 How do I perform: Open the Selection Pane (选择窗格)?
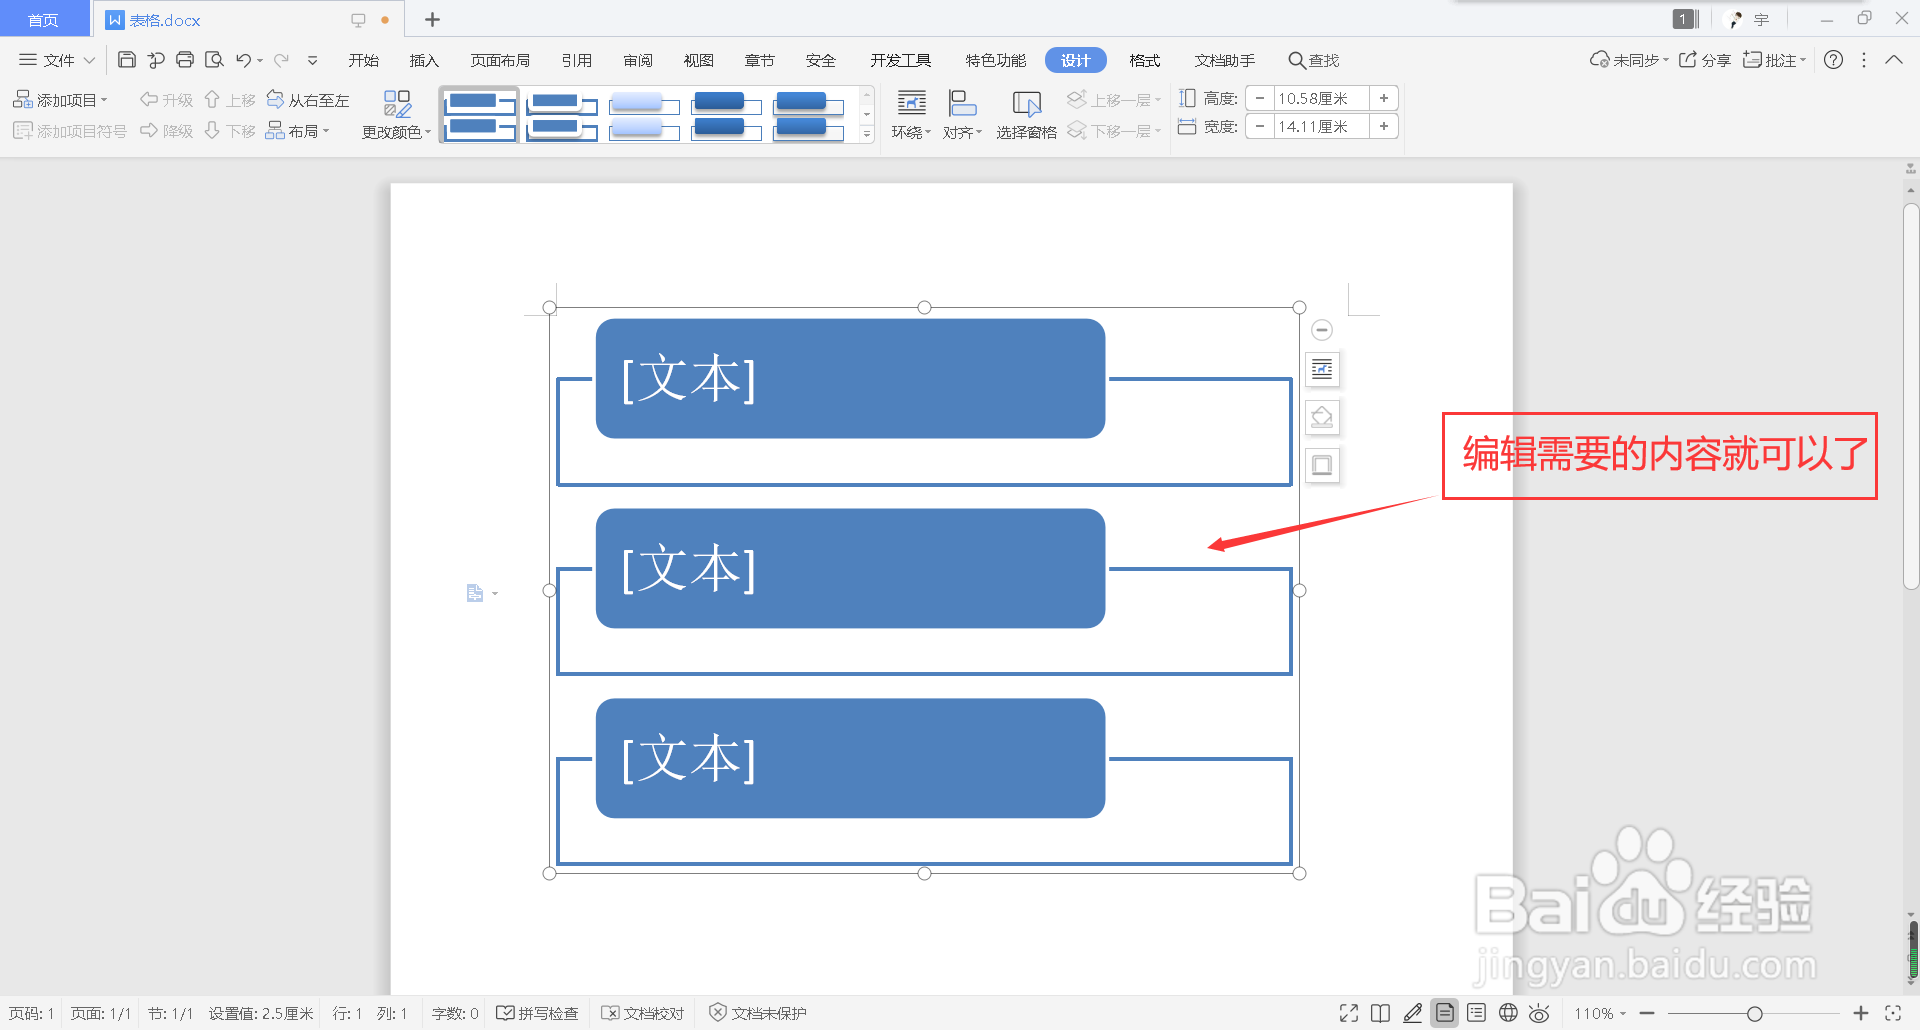1026,115
